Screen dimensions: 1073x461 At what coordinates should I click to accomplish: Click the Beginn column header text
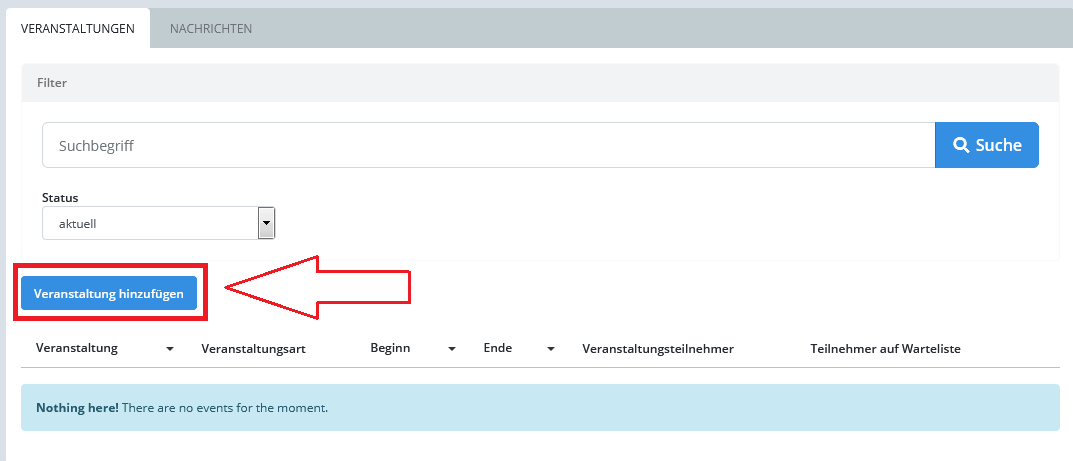point(390,348)
